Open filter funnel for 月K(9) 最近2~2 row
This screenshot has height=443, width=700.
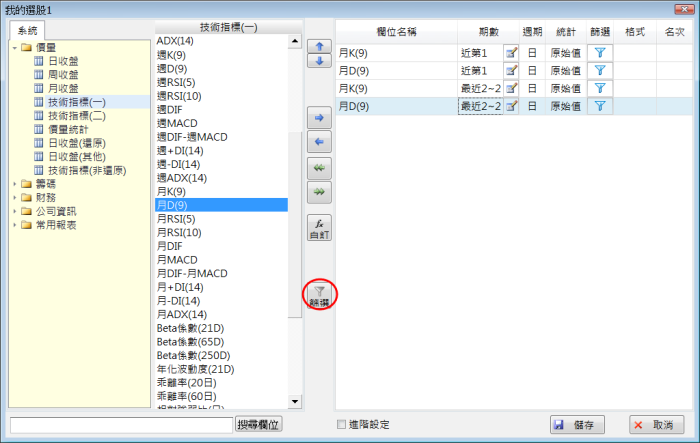(600, 88)
